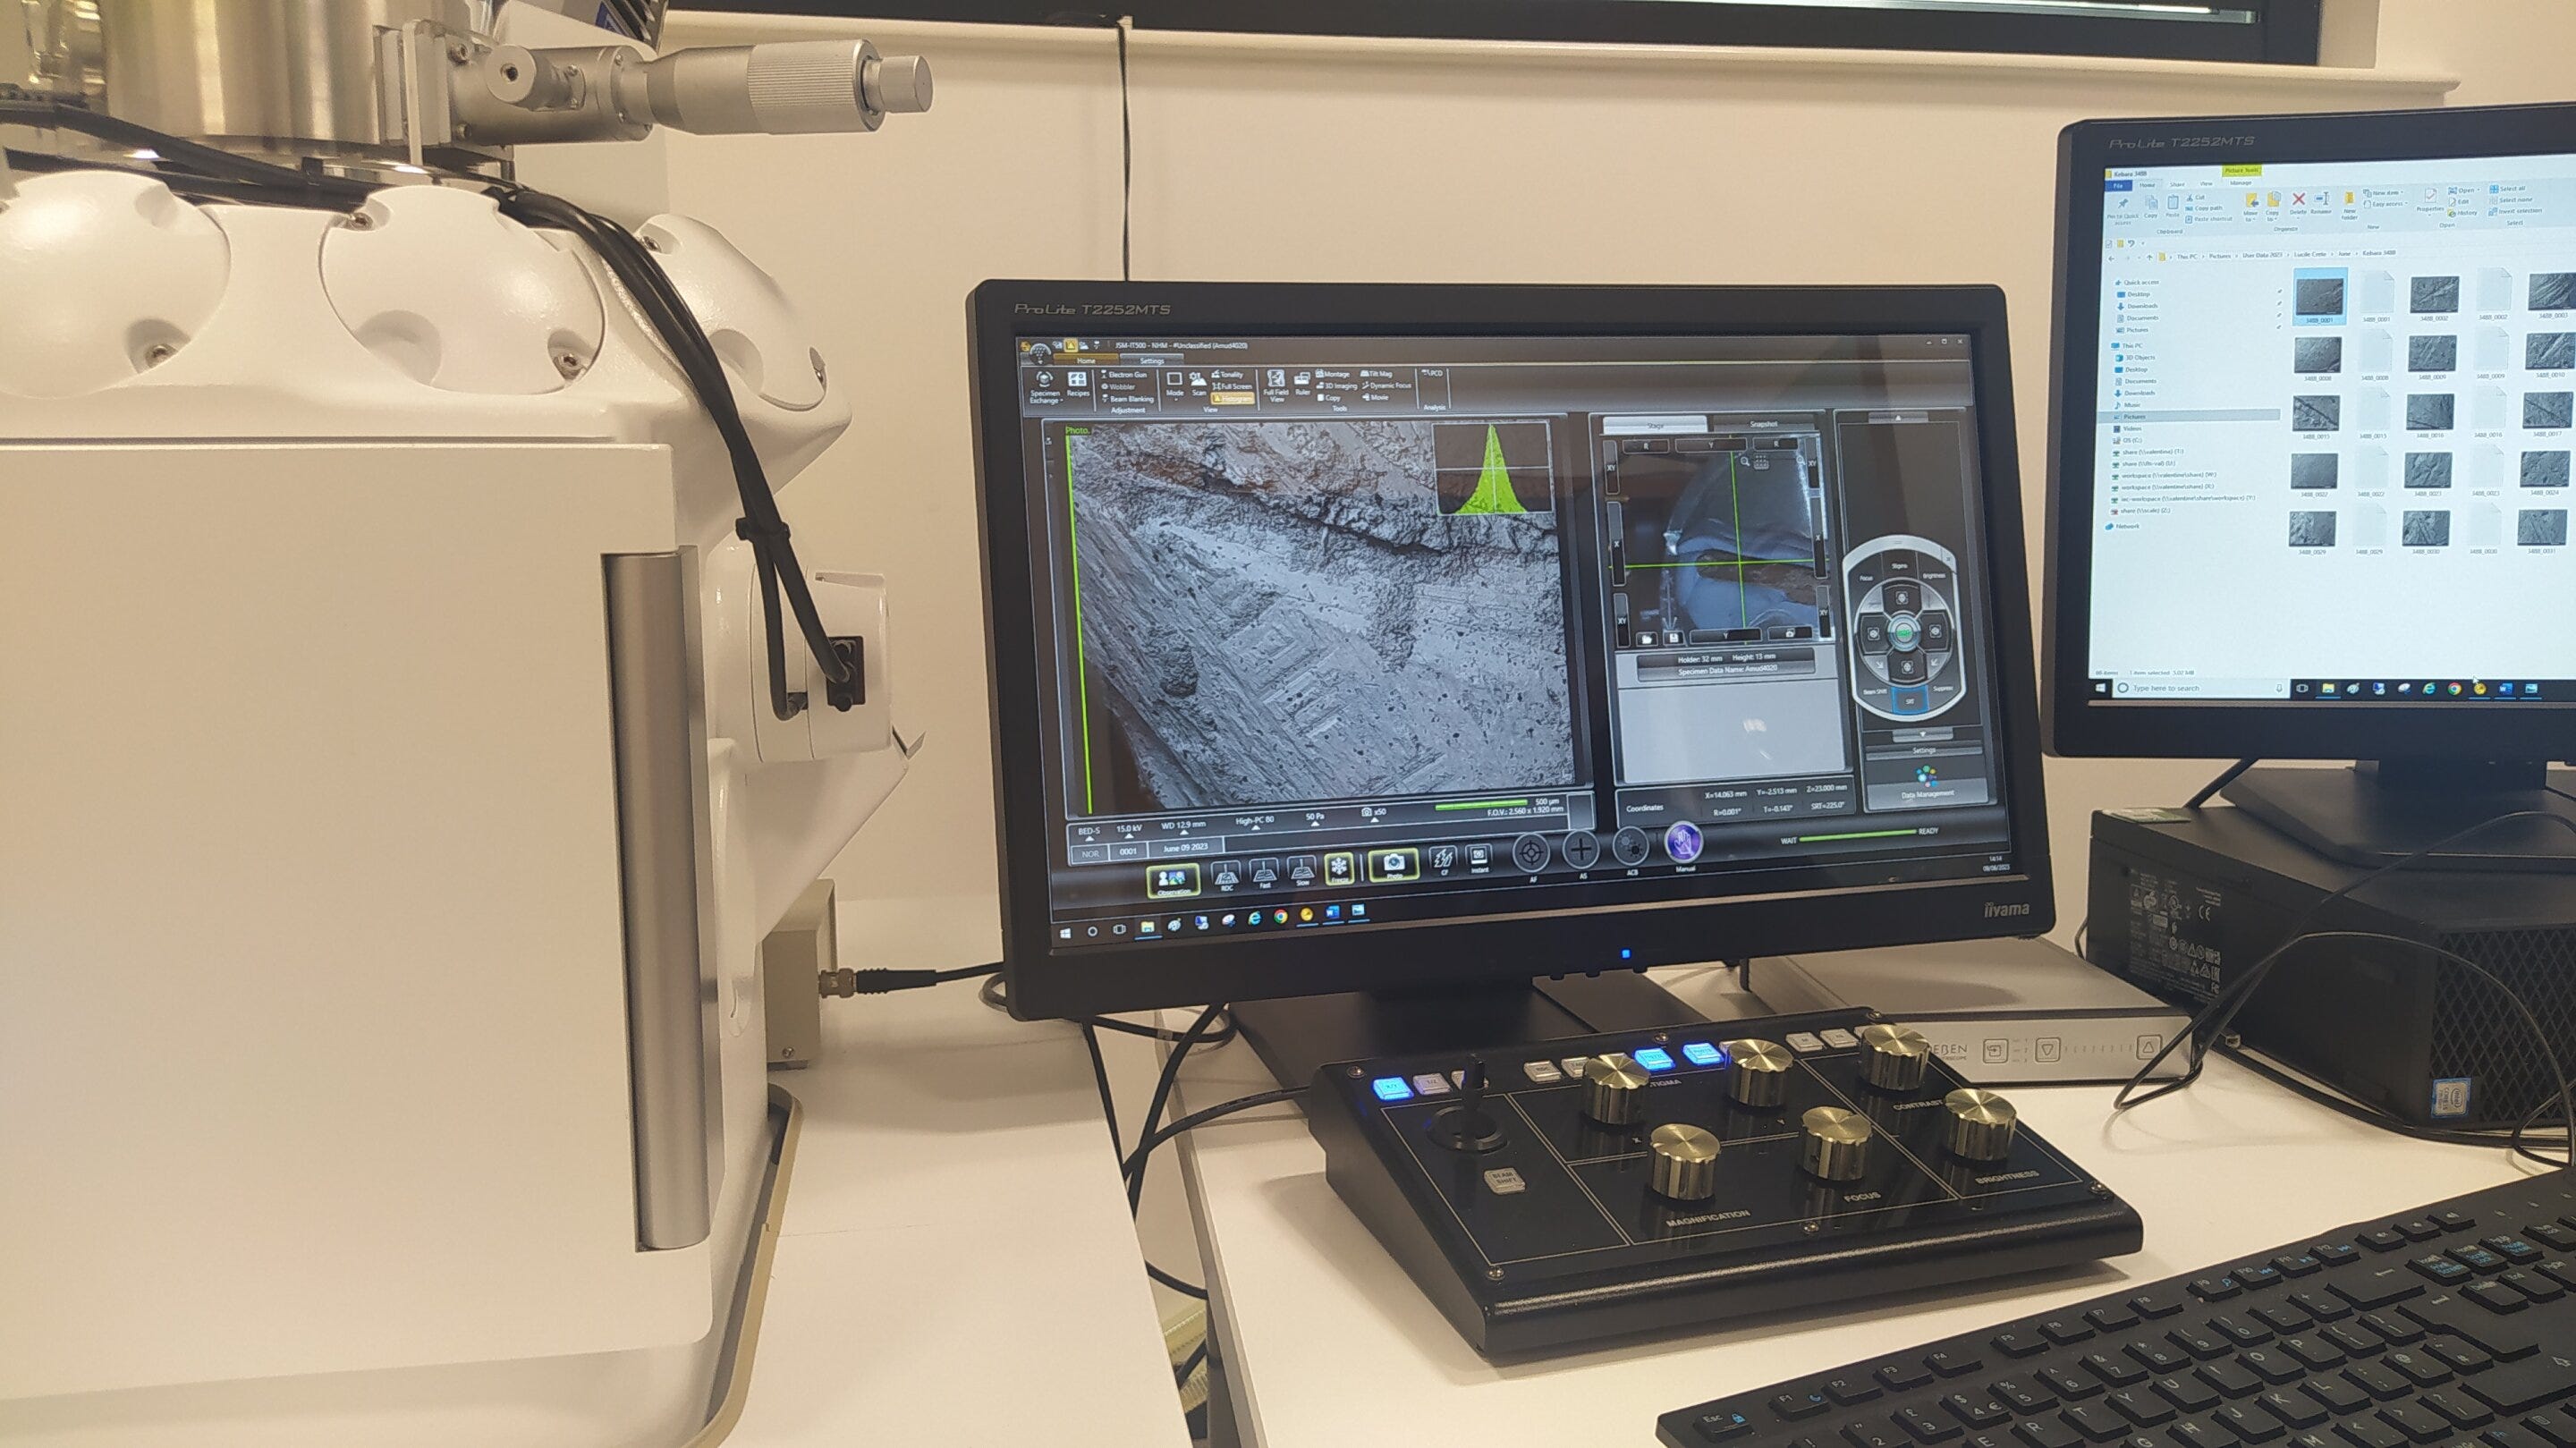2576x1448 pixels.
Task: Select the Fast scan speed
Action: (1264, 875)
